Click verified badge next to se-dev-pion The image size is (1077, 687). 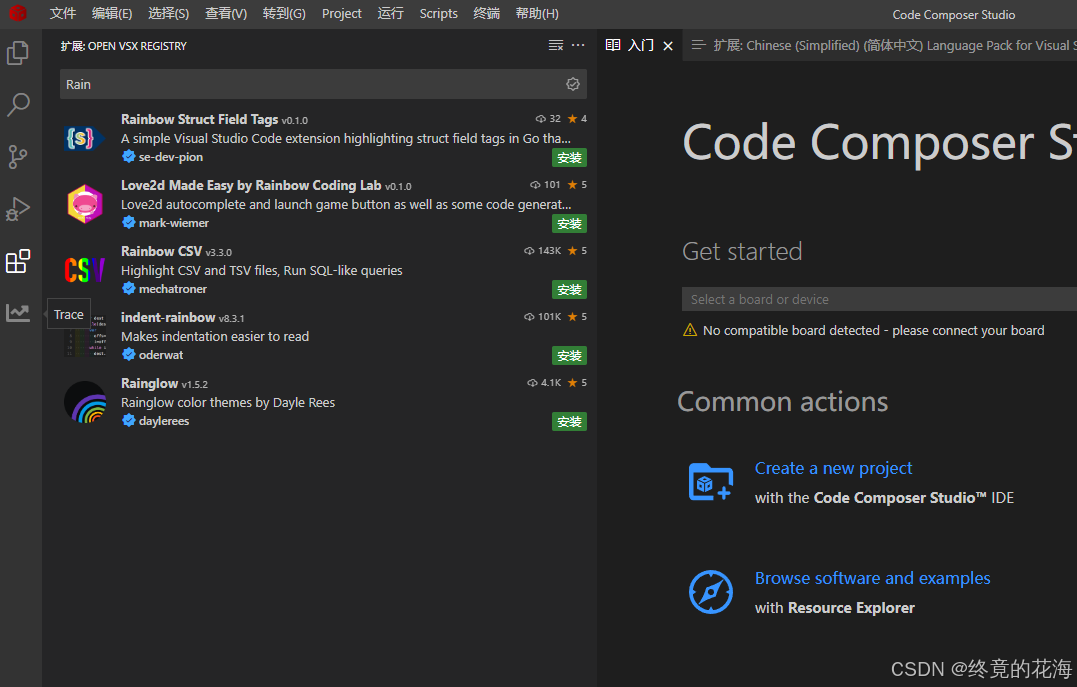pos(128,157)
